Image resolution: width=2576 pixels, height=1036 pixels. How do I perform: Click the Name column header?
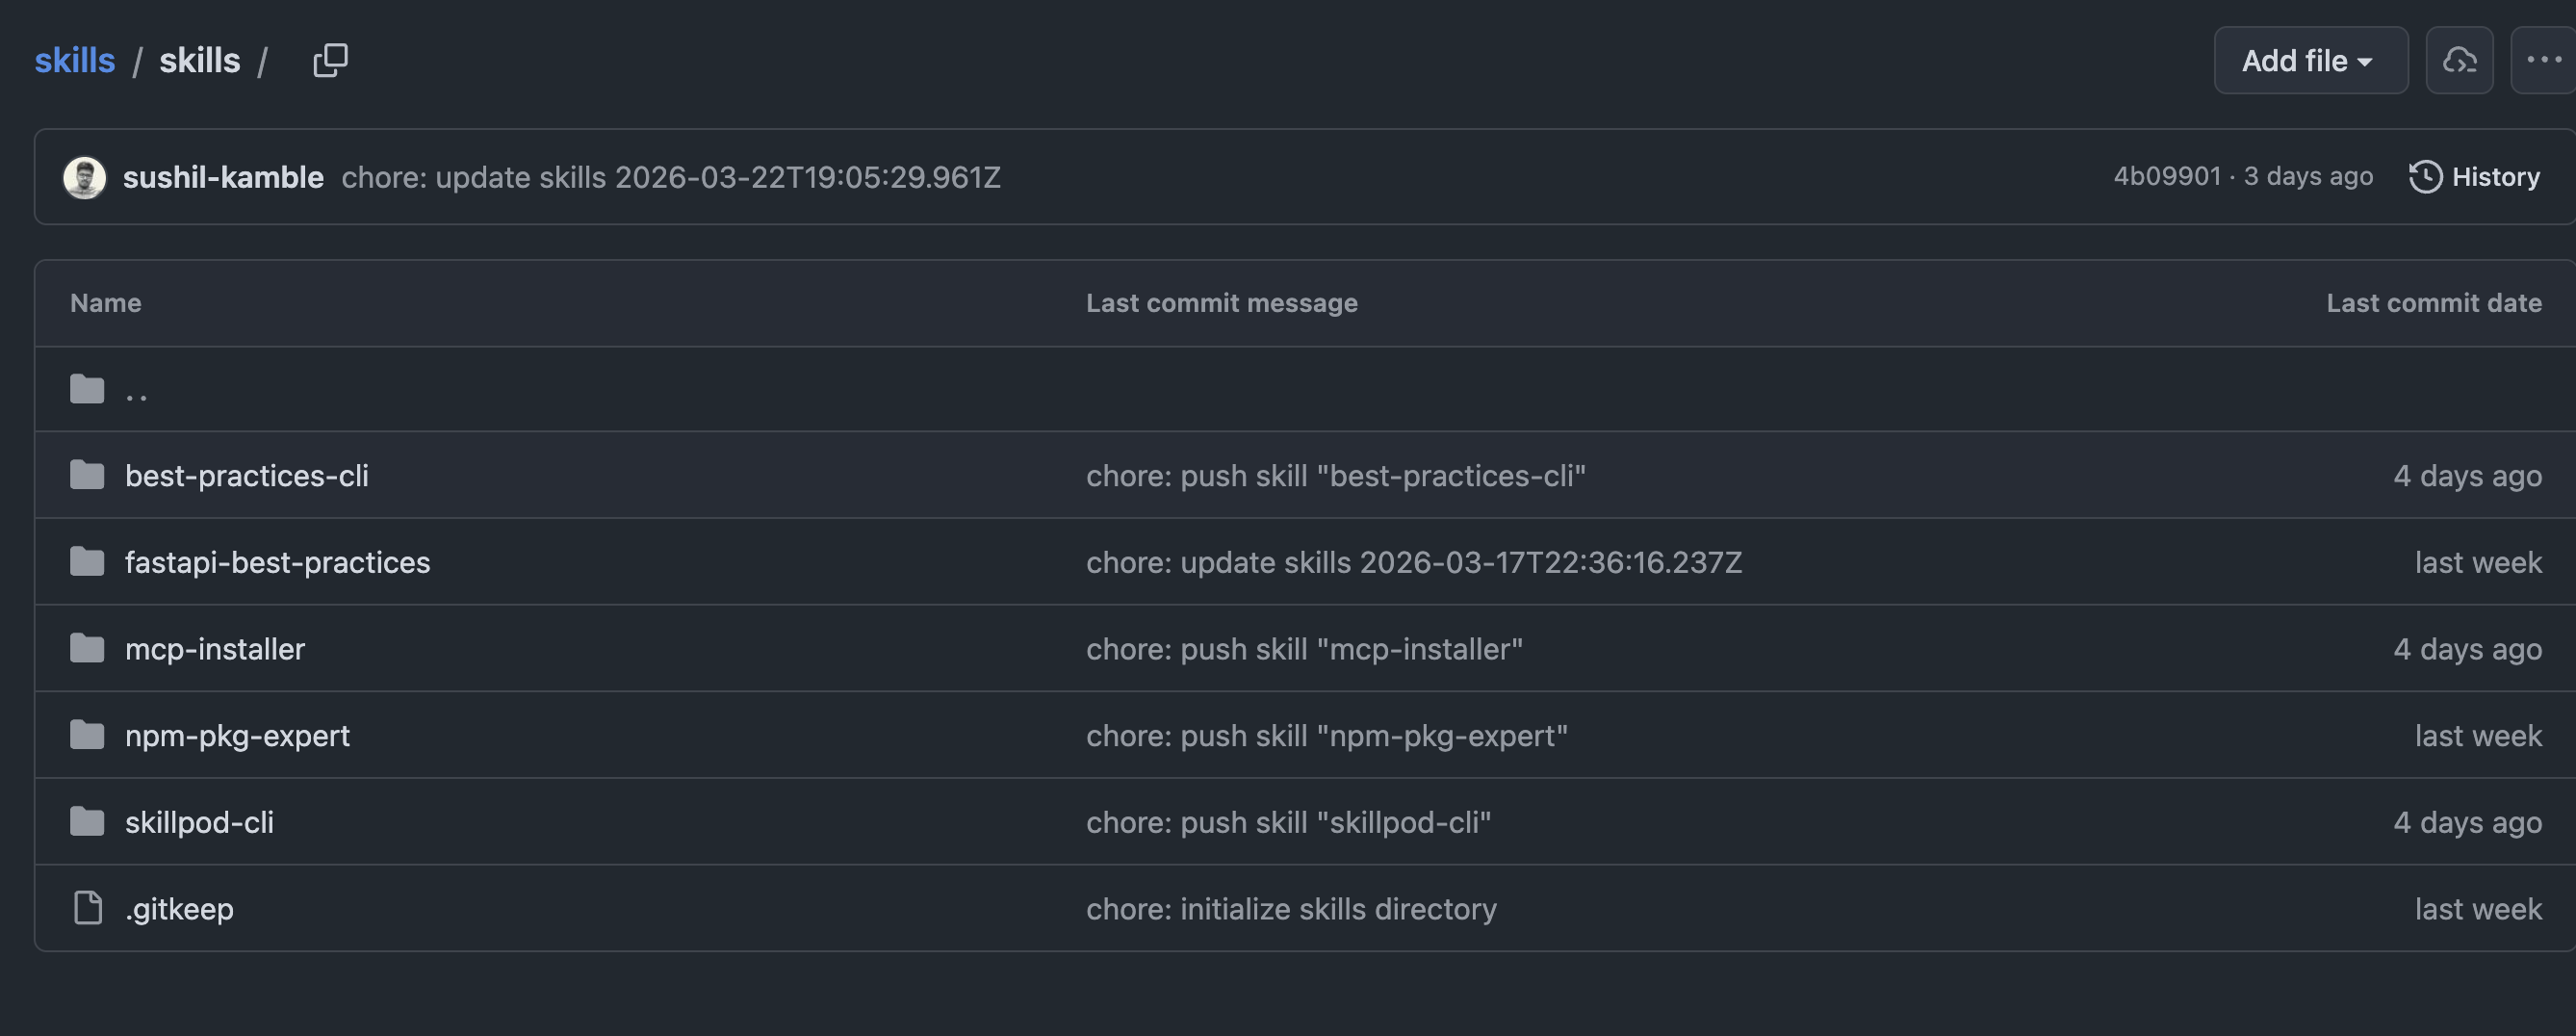[105, 302]
